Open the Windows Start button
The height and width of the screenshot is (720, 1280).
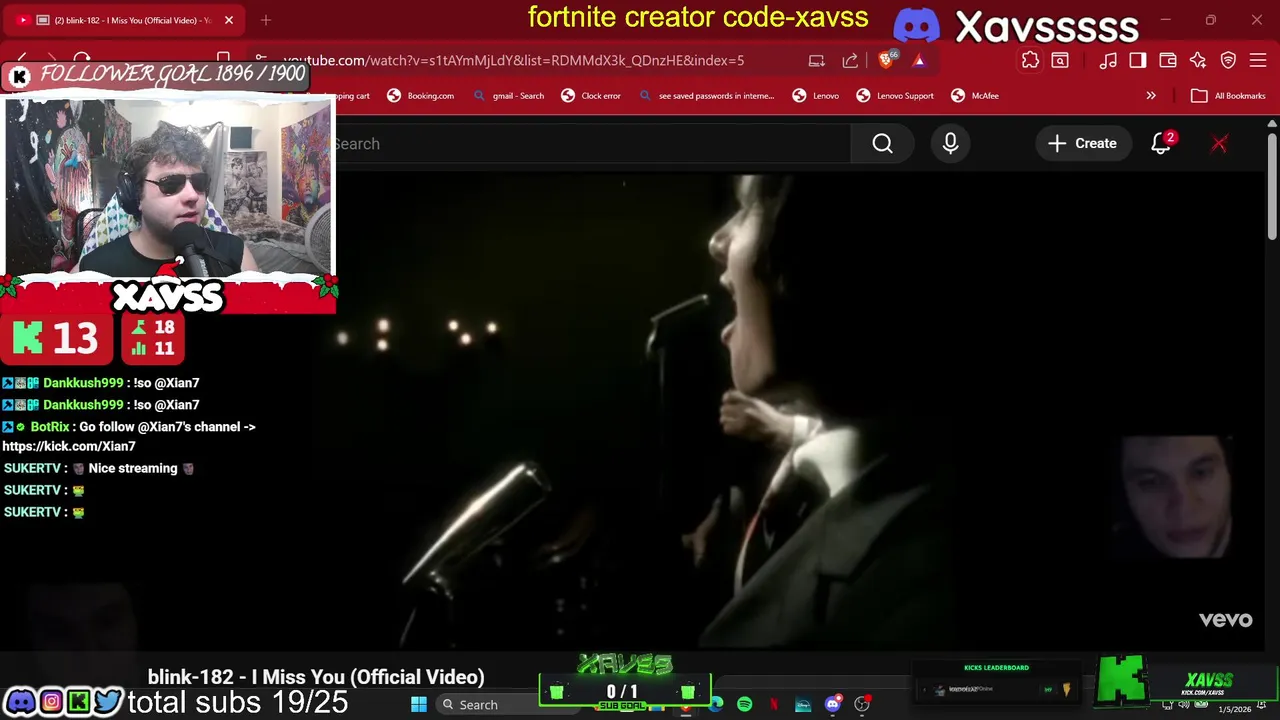tap(419, 705)
